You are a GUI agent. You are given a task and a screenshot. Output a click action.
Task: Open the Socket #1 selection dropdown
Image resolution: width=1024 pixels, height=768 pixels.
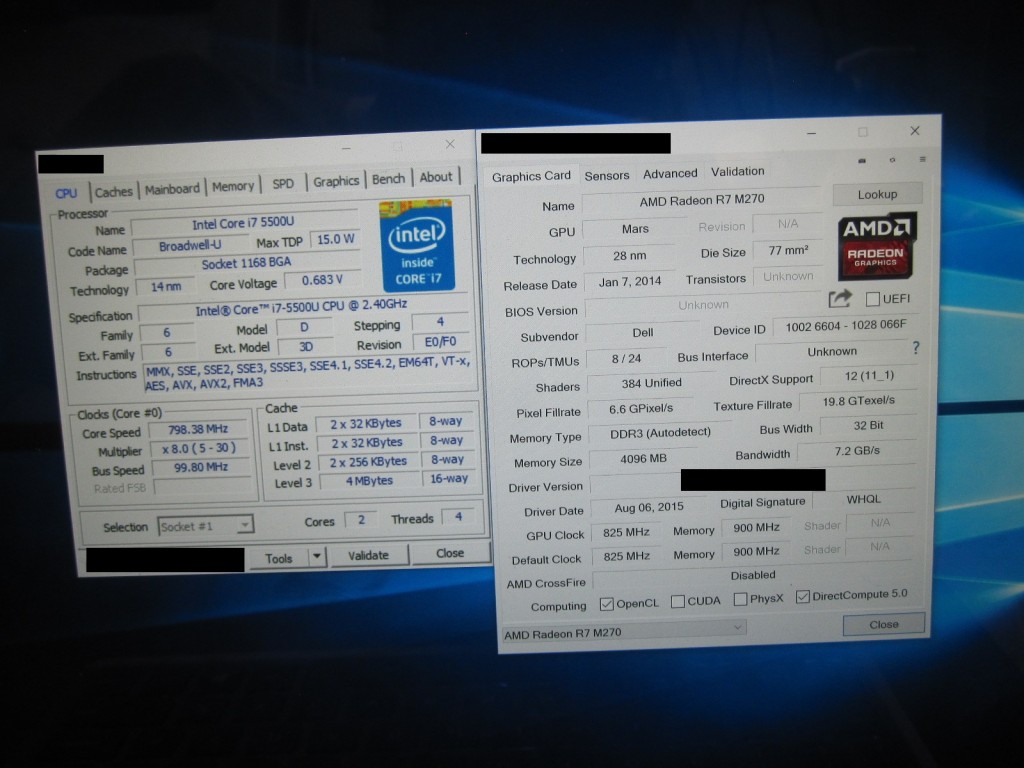click(x=205, y=526)
